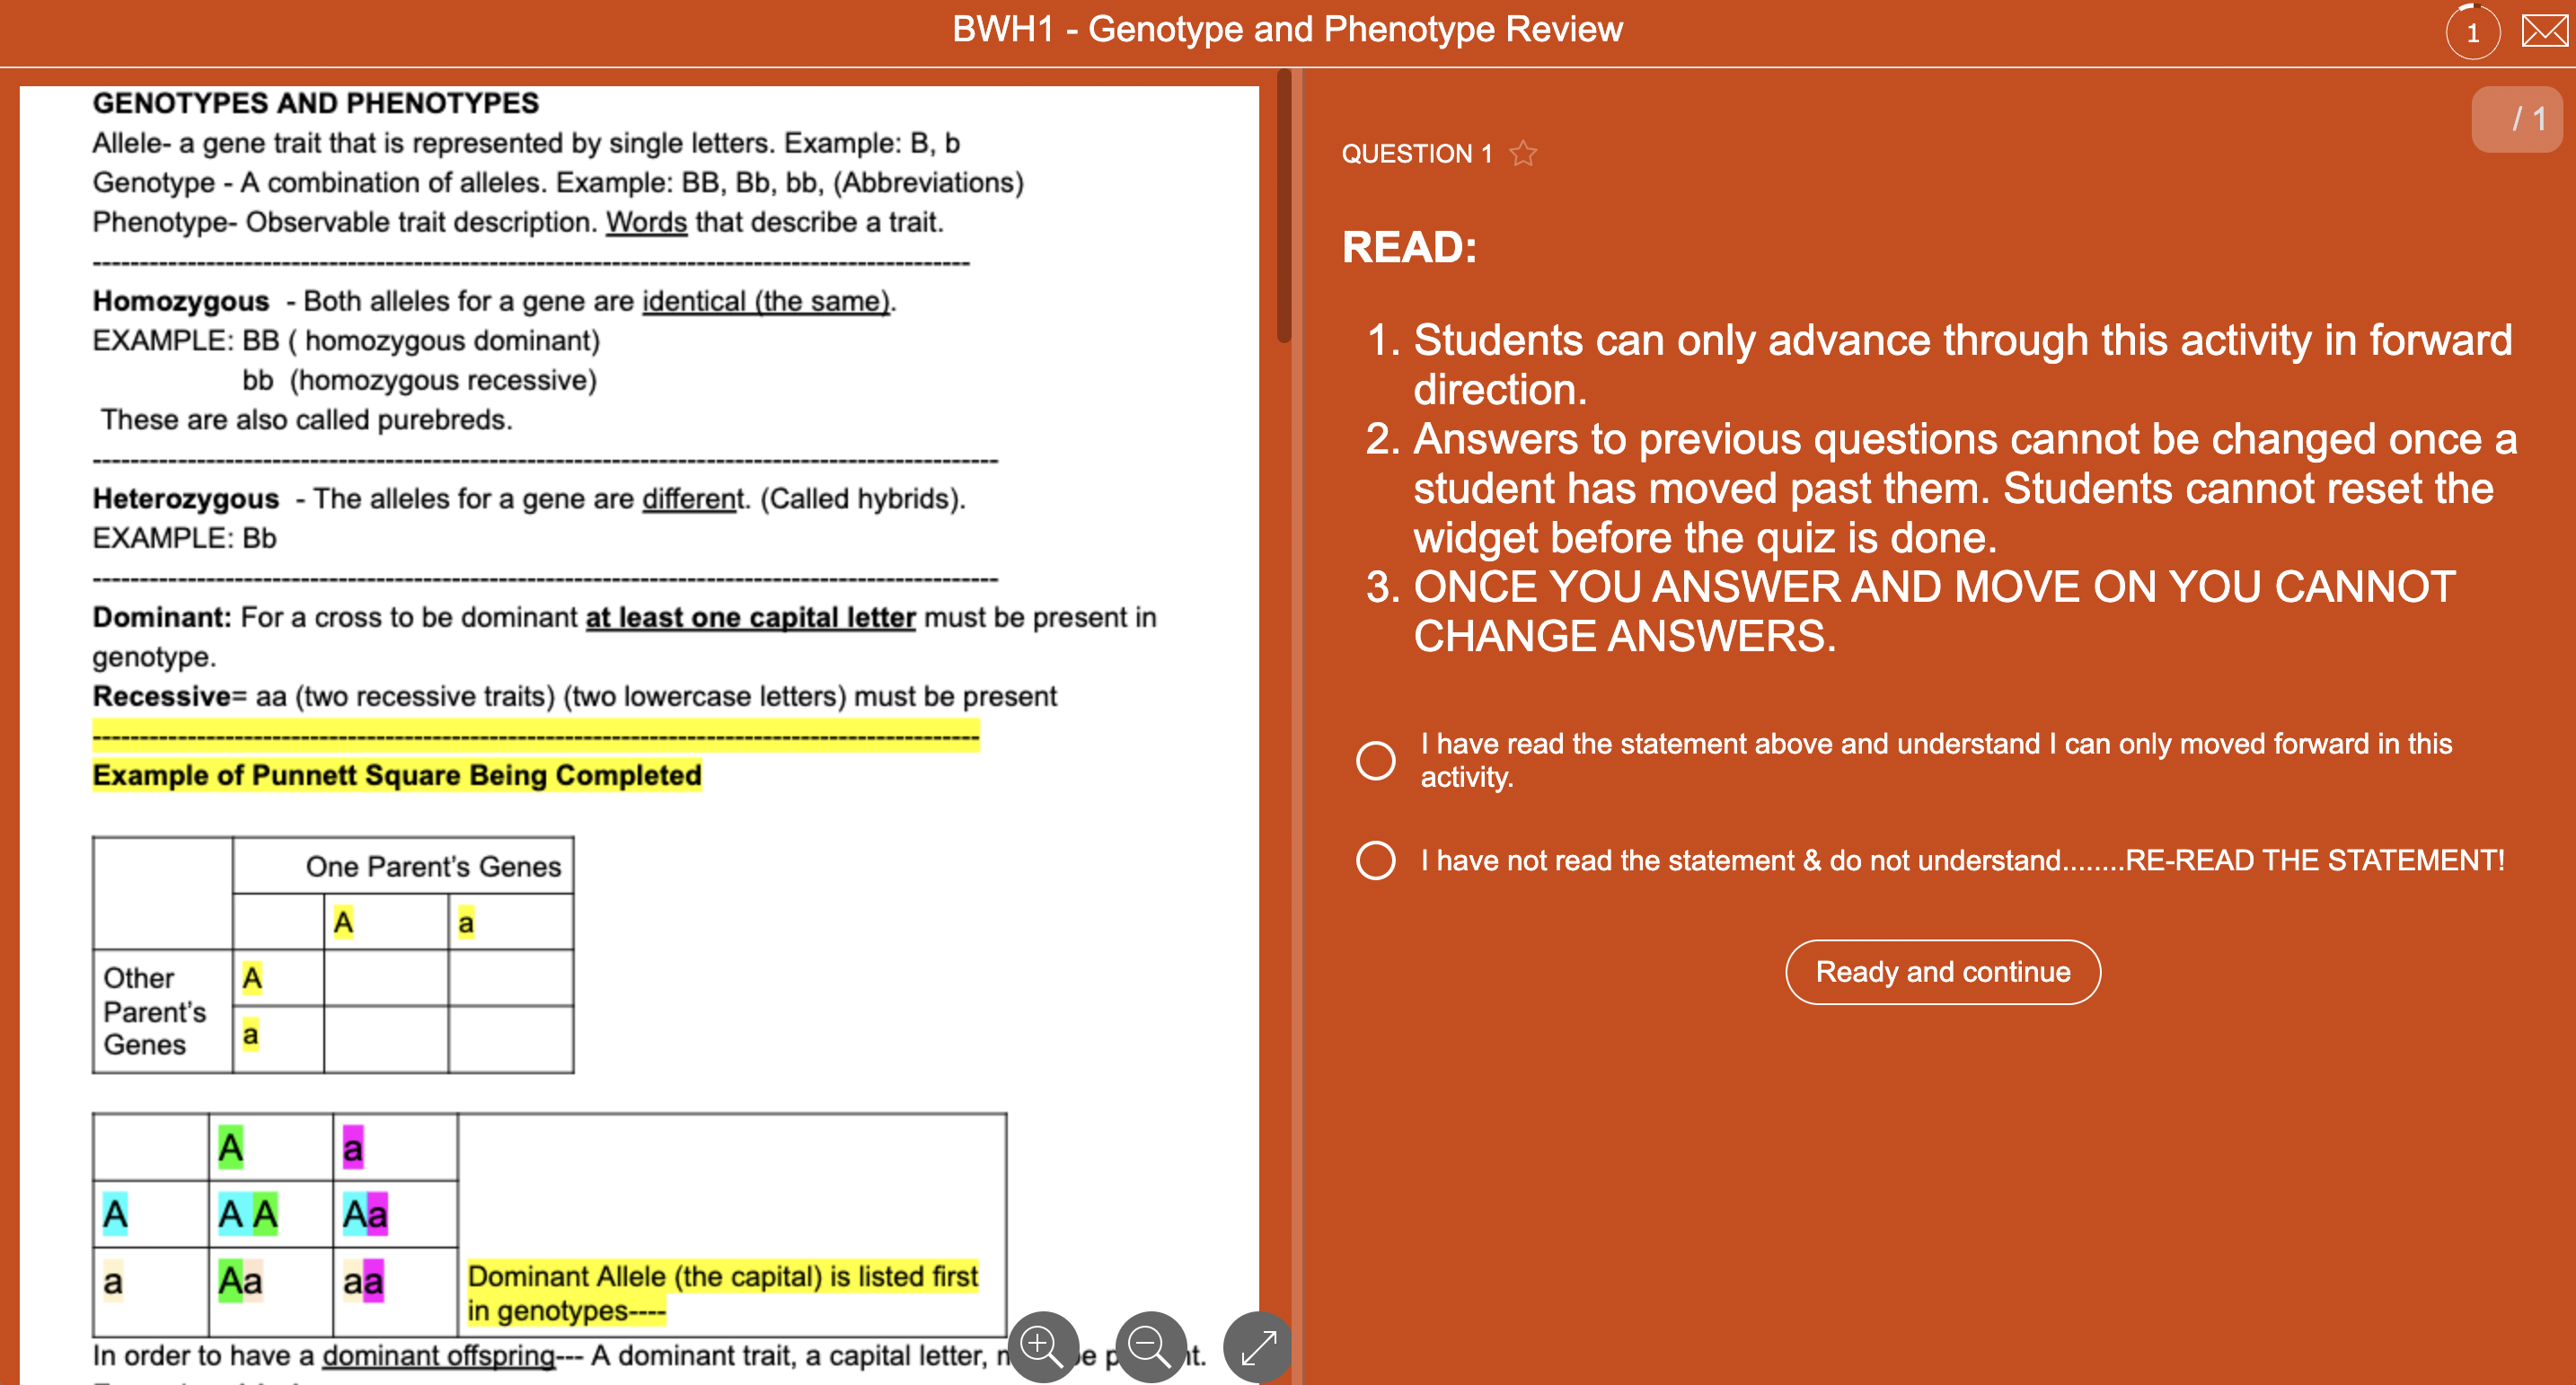Screen dimensions: 2576x1385
Task: Click the 'READ:' heading
Action: pos(1409,247)
